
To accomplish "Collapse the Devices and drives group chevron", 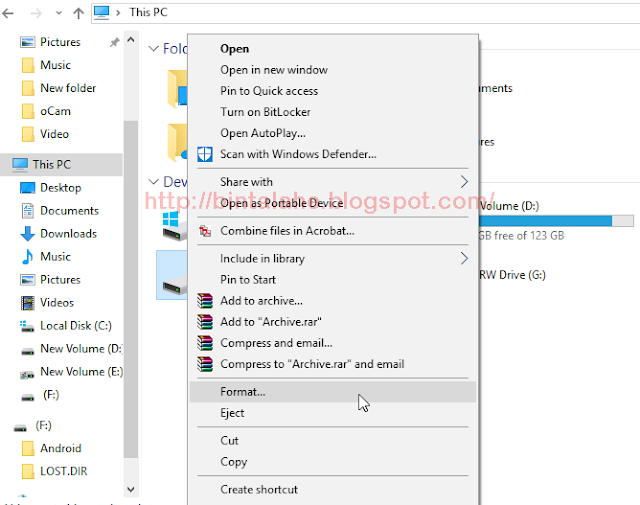I will pyautogui.click(x=153, y=181).
